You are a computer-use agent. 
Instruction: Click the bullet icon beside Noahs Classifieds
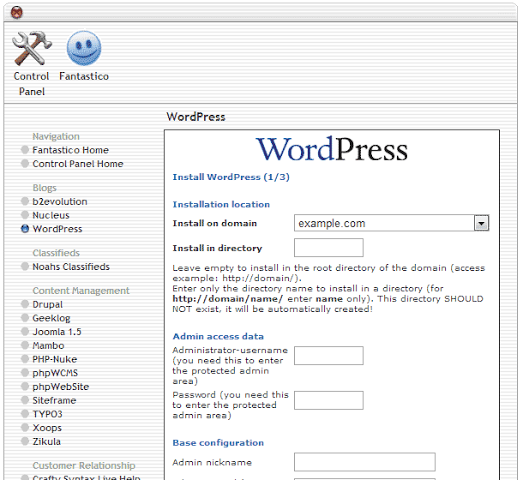[25, 266]
